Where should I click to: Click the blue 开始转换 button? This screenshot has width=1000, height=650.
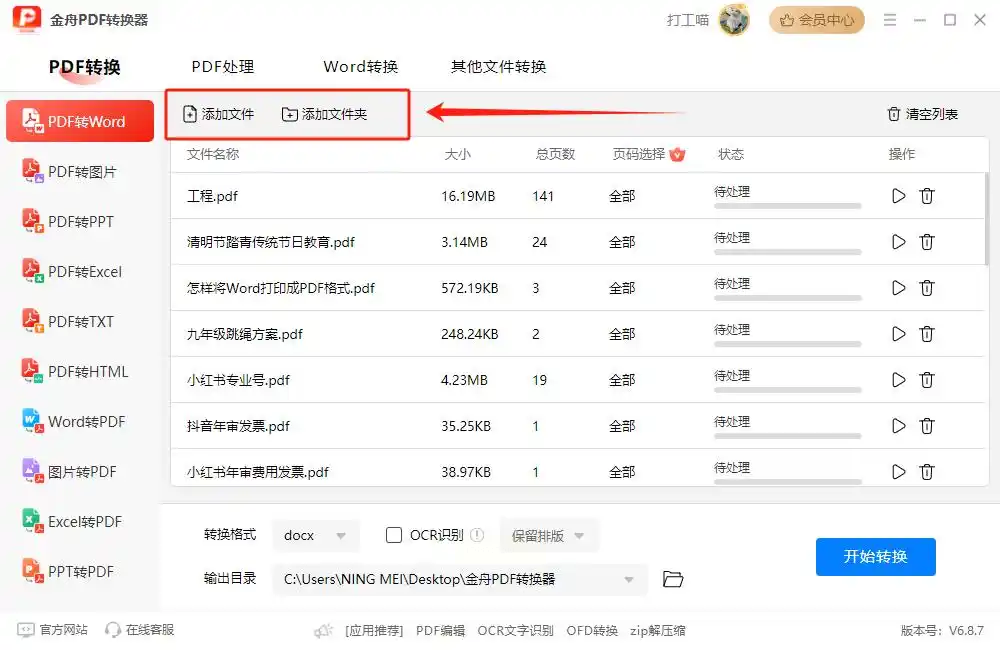[x=876, y=556]
